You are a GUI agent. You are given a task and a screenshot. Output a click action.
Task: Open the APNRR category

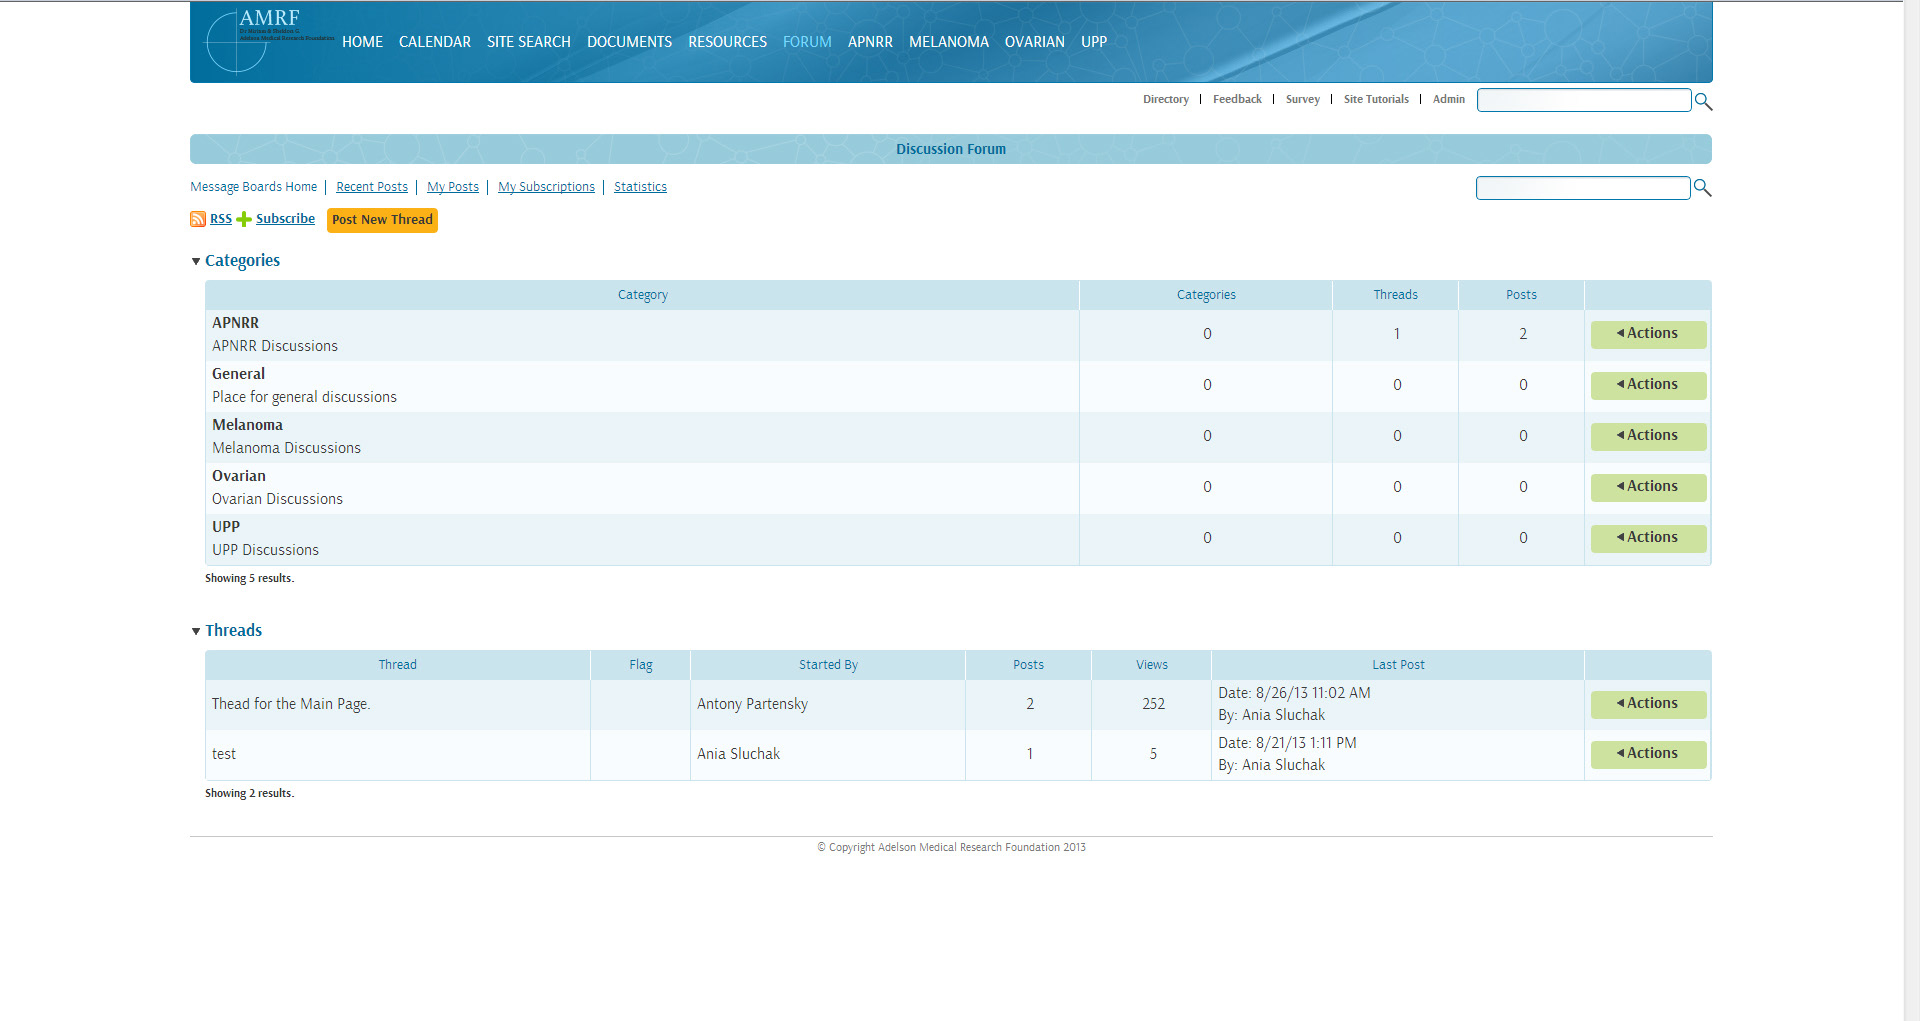[235, 323]
